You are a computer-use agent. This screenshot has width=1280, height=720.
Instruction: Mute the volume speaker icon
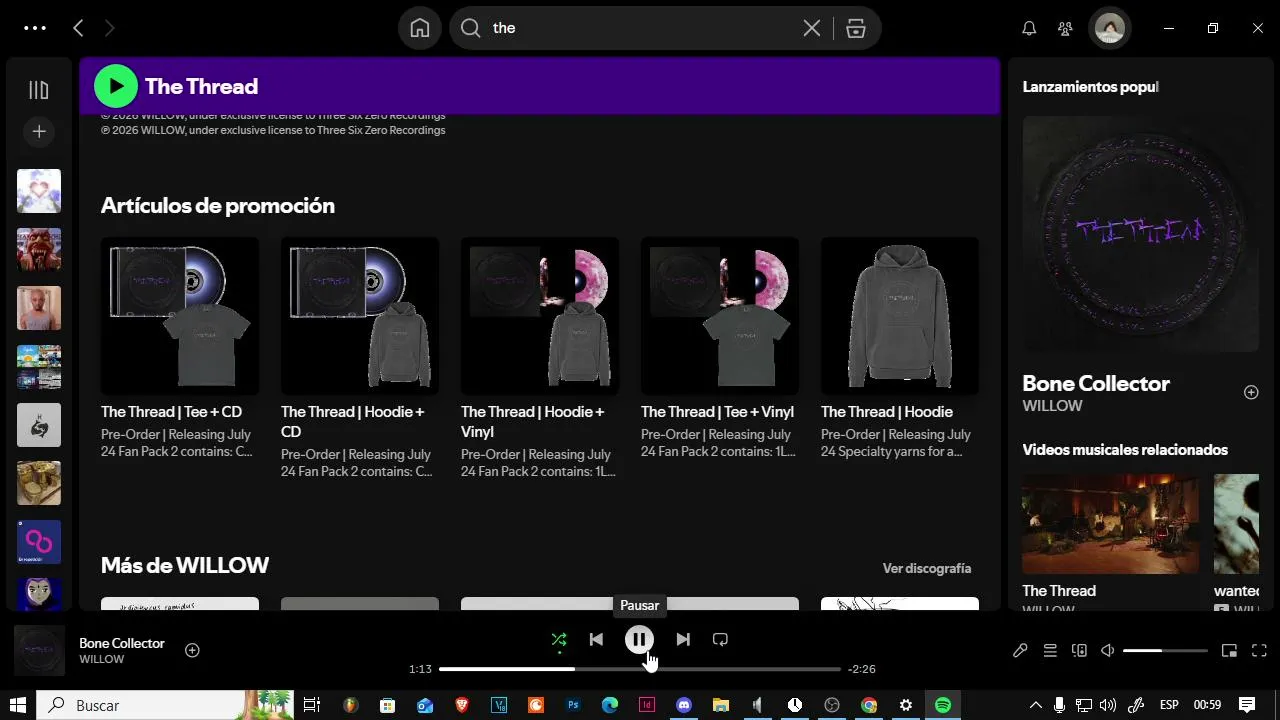tap(1108, 651)
